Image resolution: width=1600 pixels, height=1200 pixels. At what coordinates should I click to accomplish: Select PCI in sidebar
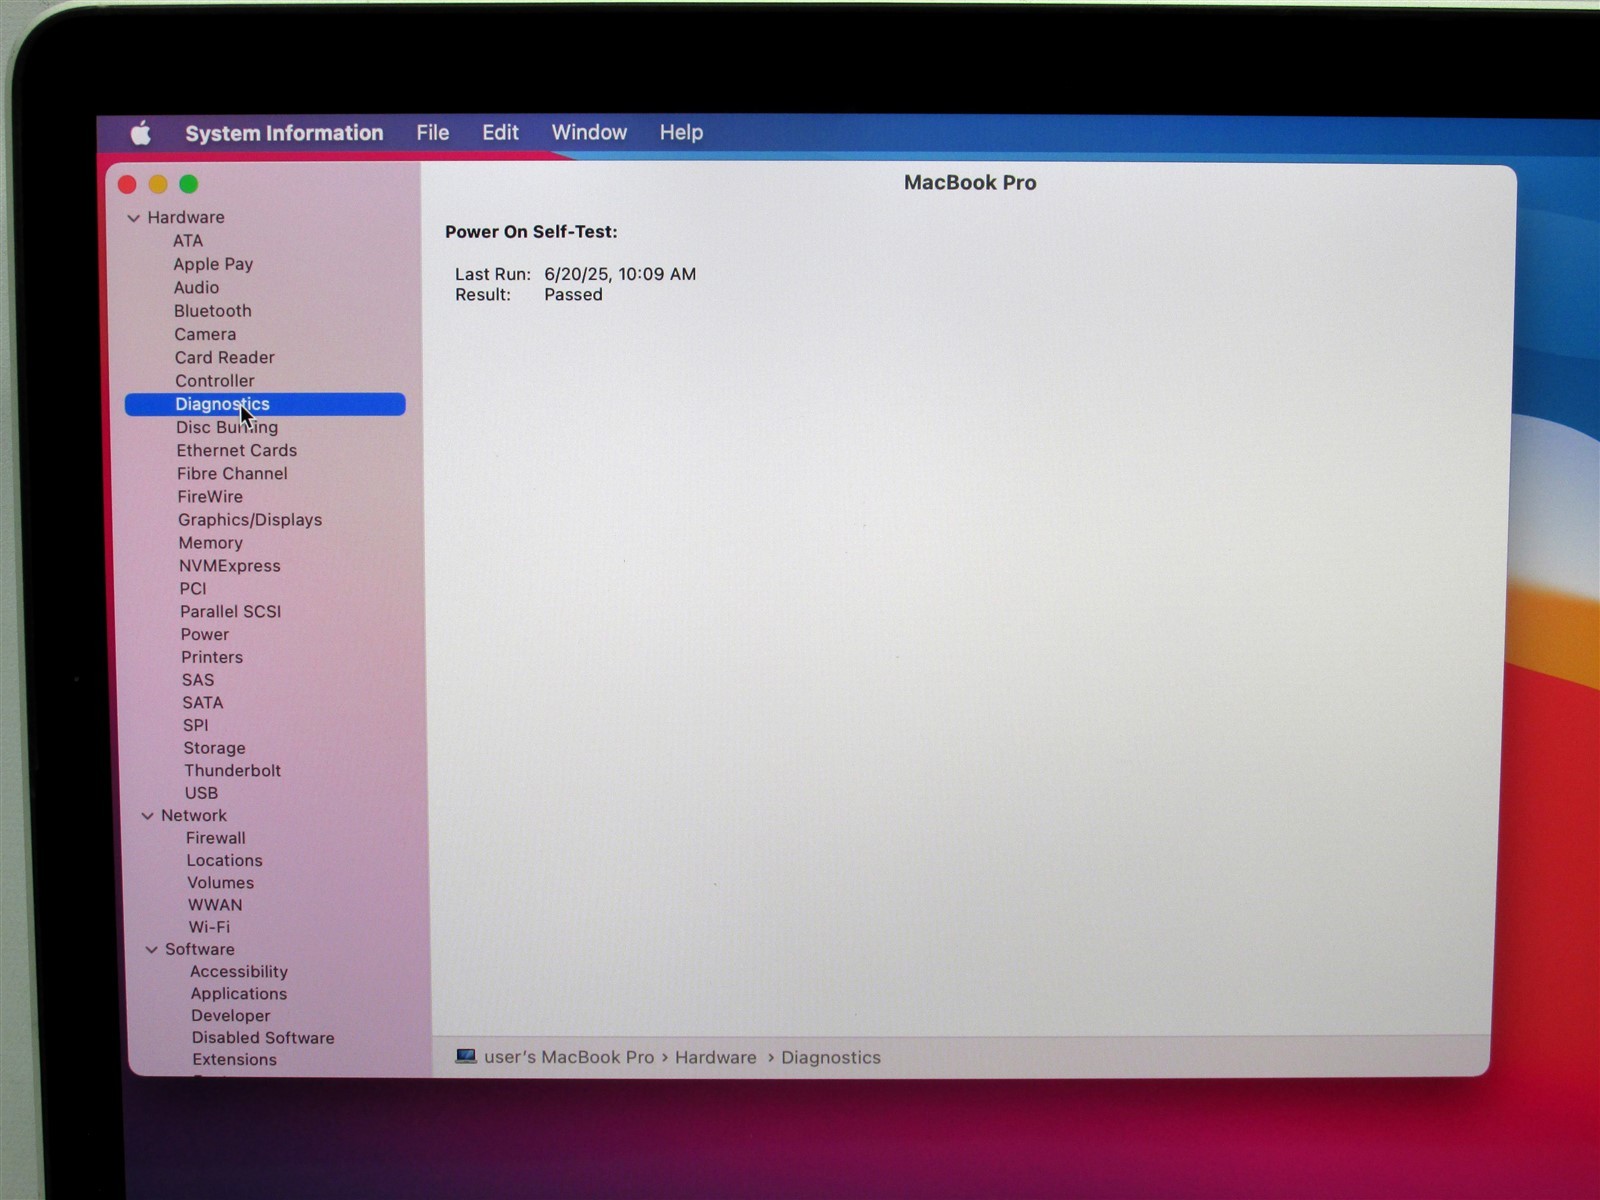pos(193,589)
